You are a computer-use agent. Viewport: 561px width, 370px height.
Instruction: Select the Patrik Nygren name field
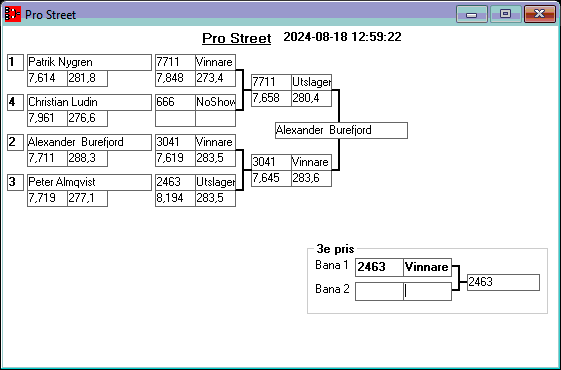[x=89, y=62]
